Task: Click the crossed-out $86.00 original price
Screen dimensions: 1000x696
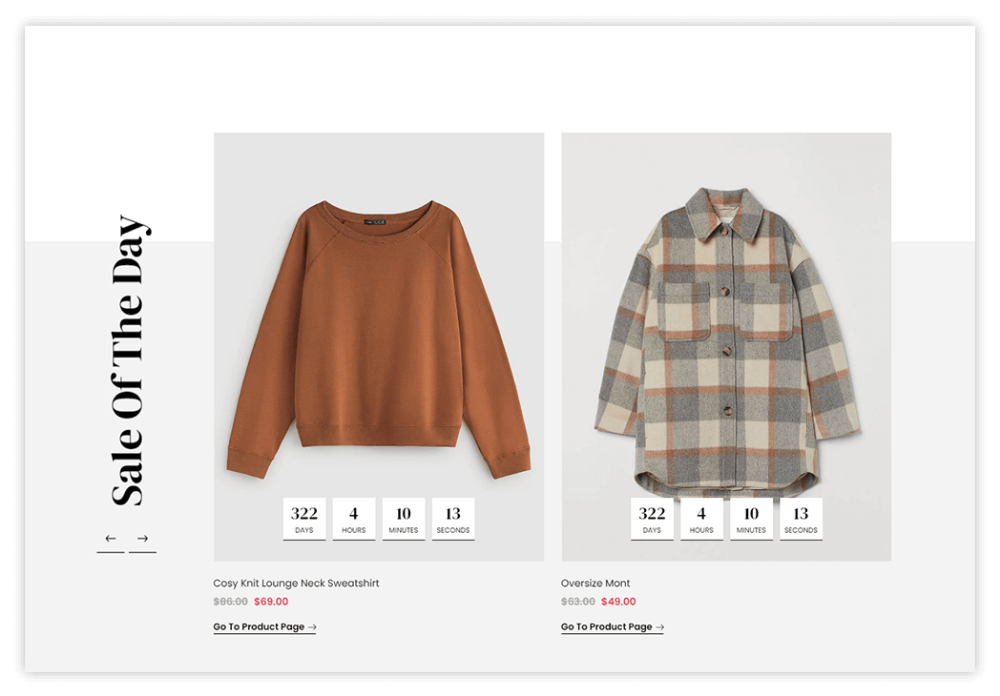Action: [x=230, y=602]
